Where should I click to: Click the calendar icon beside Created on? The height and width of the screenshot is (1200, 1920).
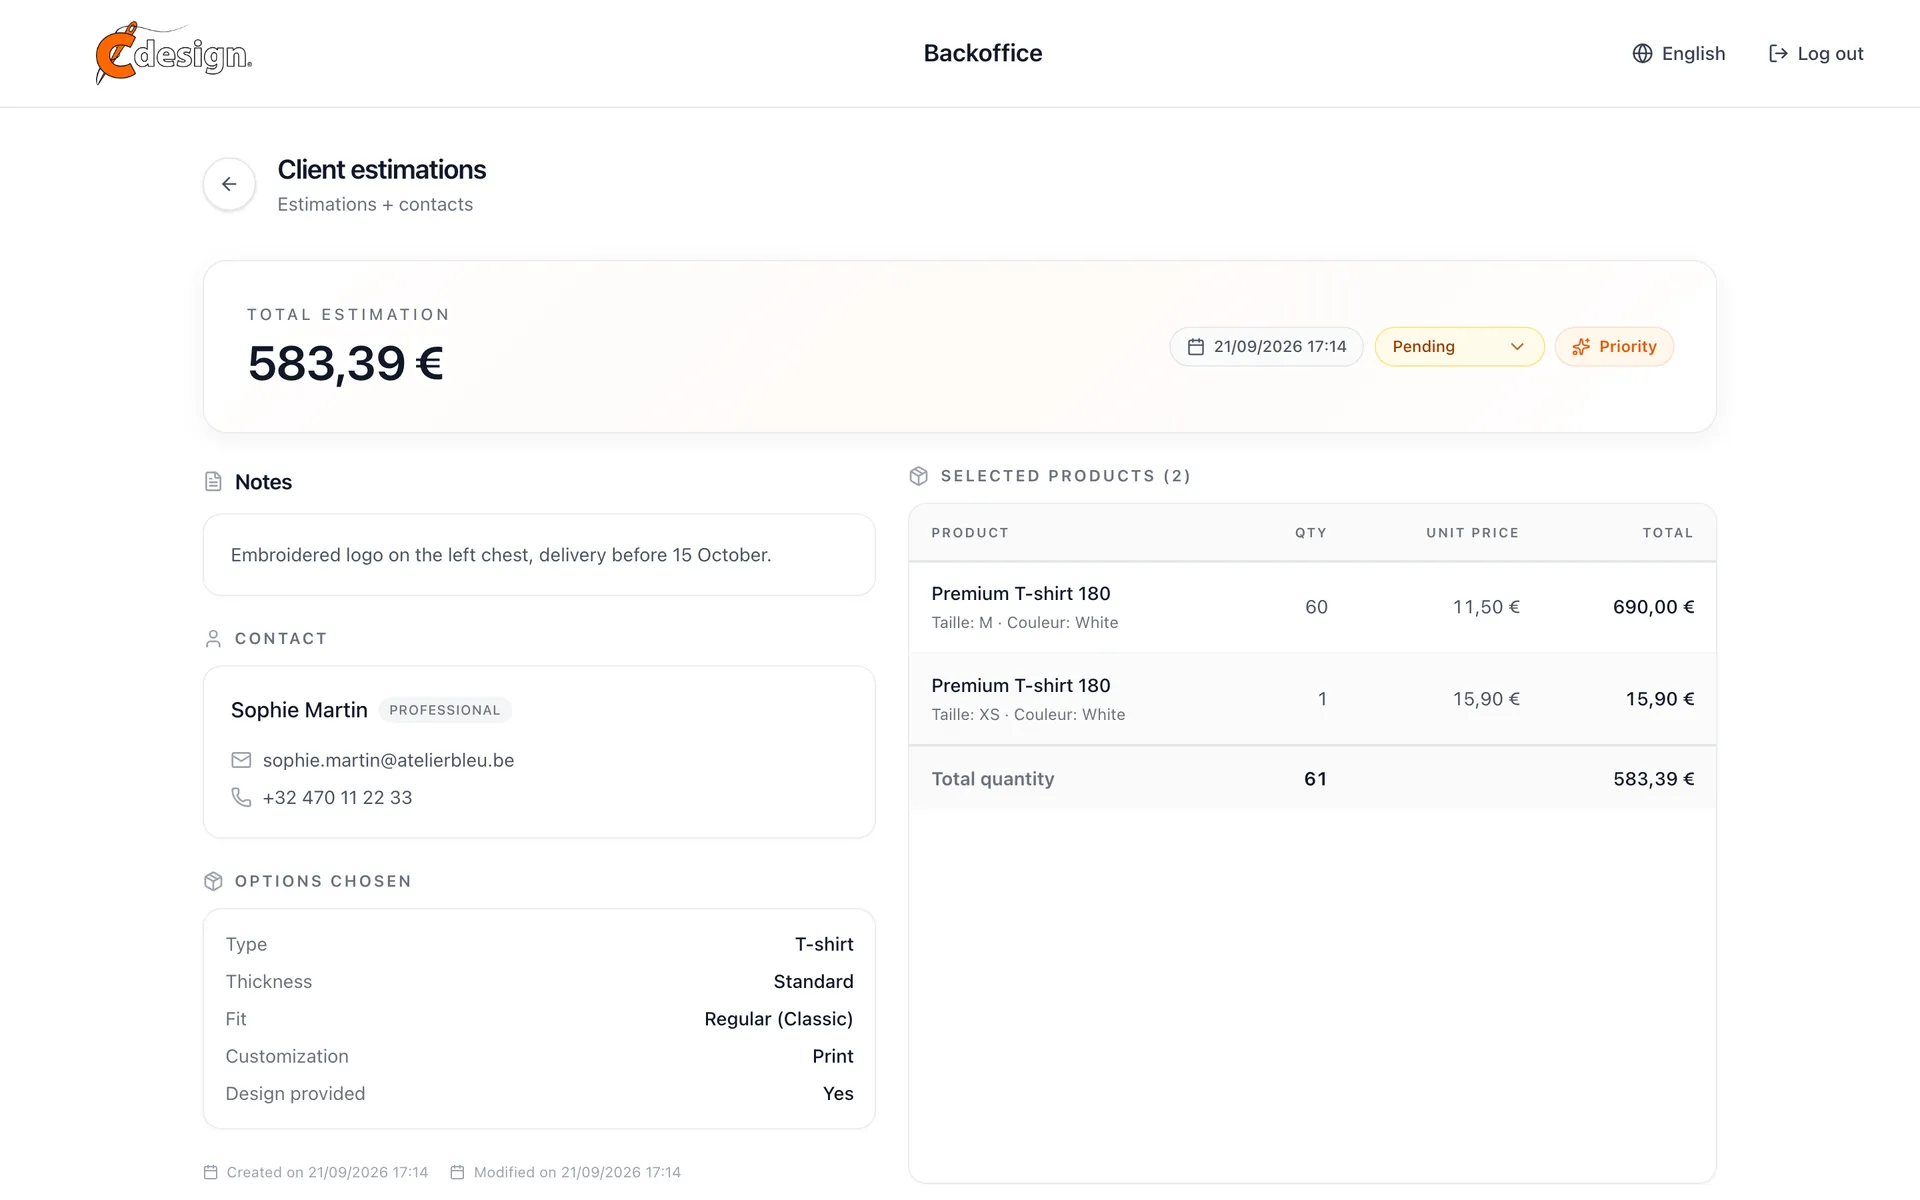pyautogui.click(x=211, y=1172)
